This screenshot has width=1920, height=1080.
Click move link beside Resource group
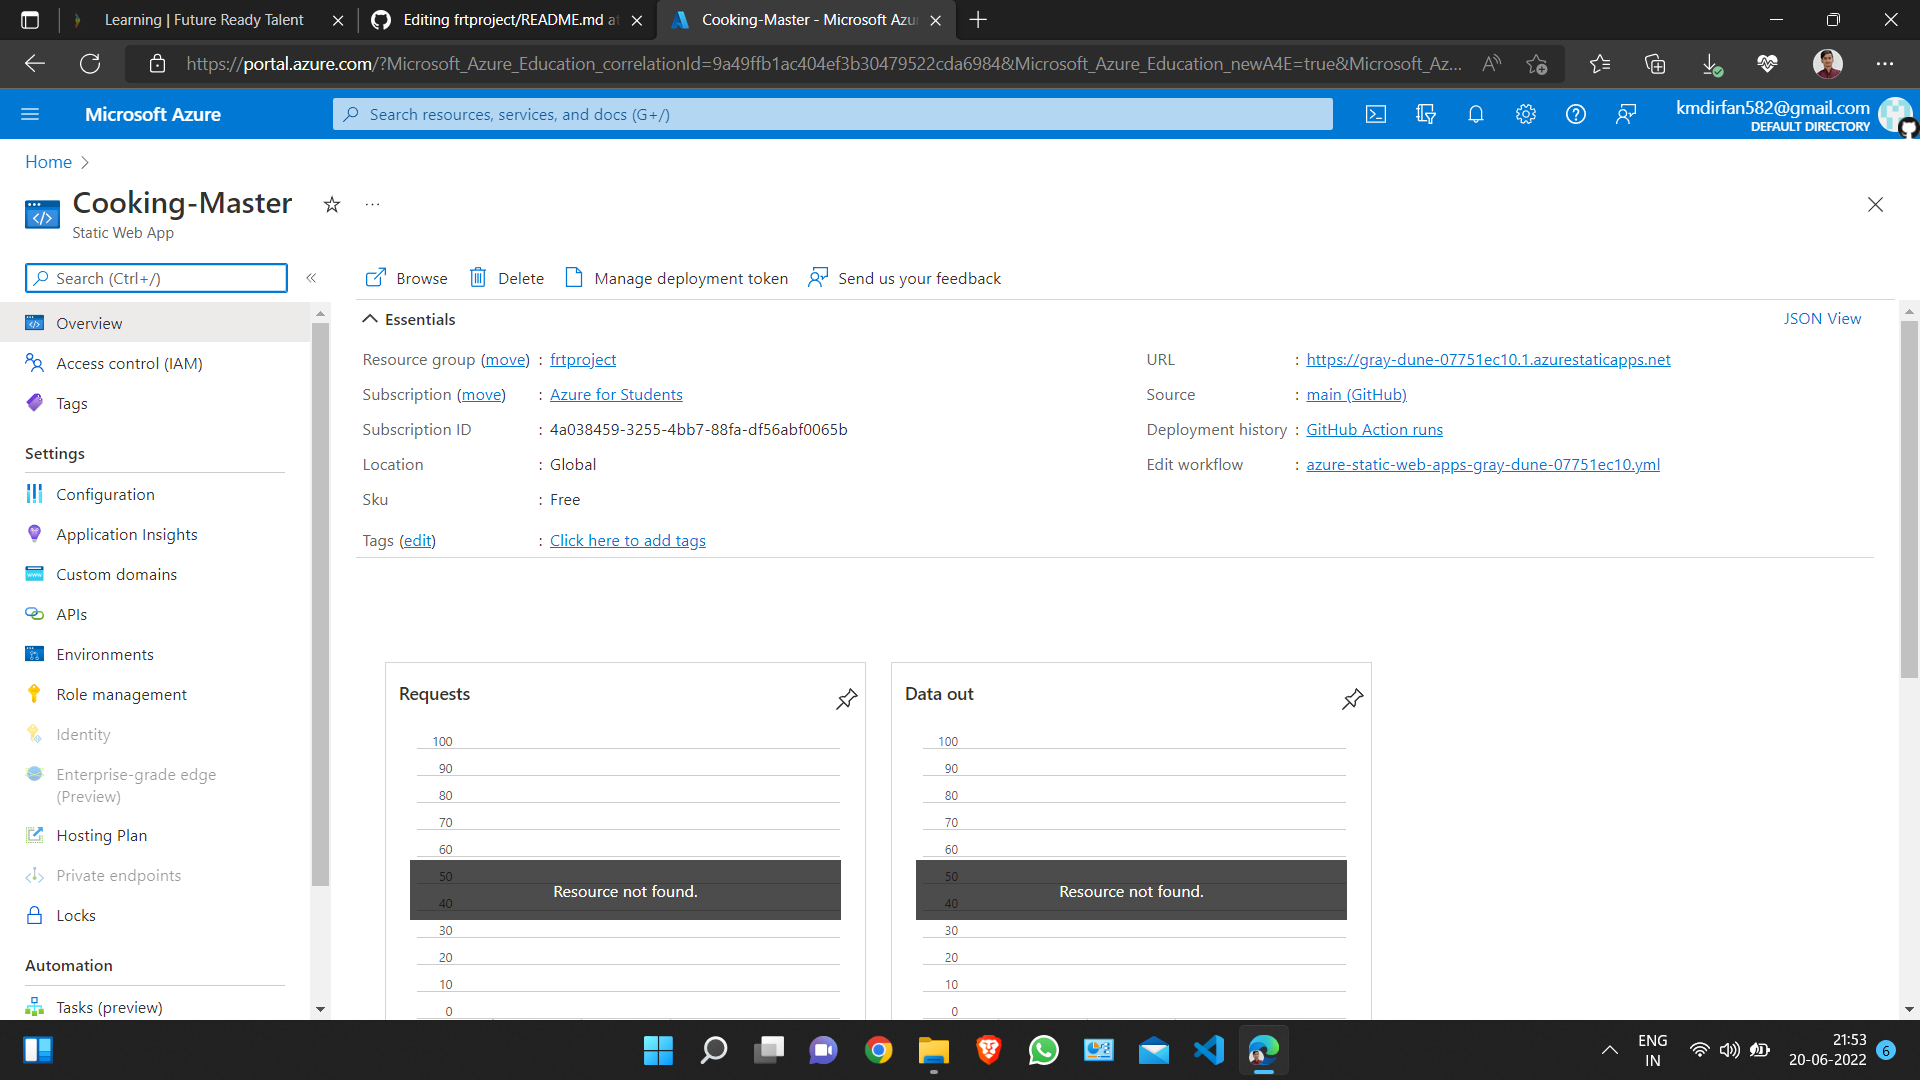(x=505, y=359)
